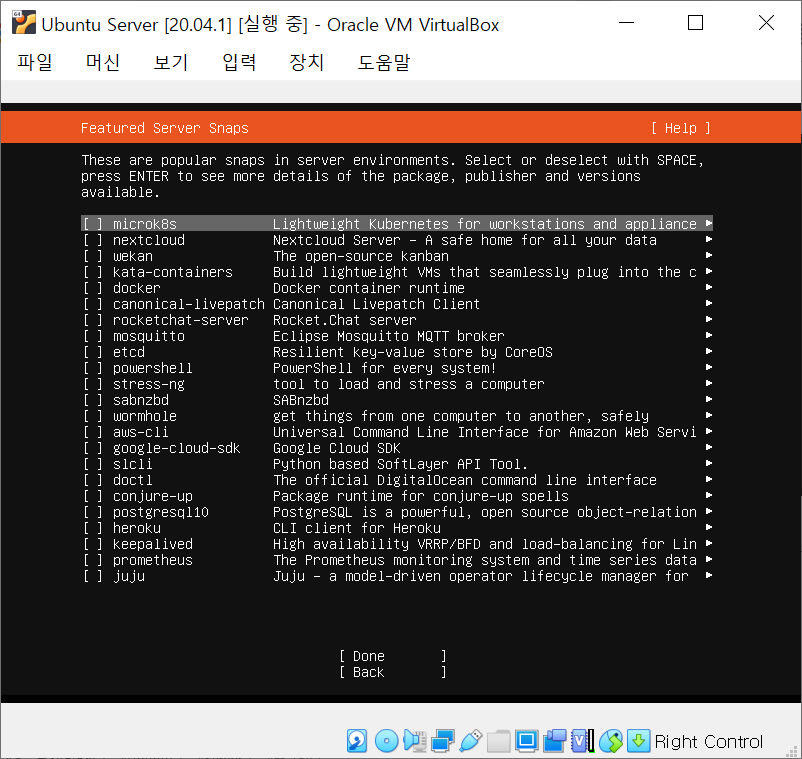Expand rocketchat-server details arrow
This screenshot has width=802, height=759.
click(x=709, y=319)
